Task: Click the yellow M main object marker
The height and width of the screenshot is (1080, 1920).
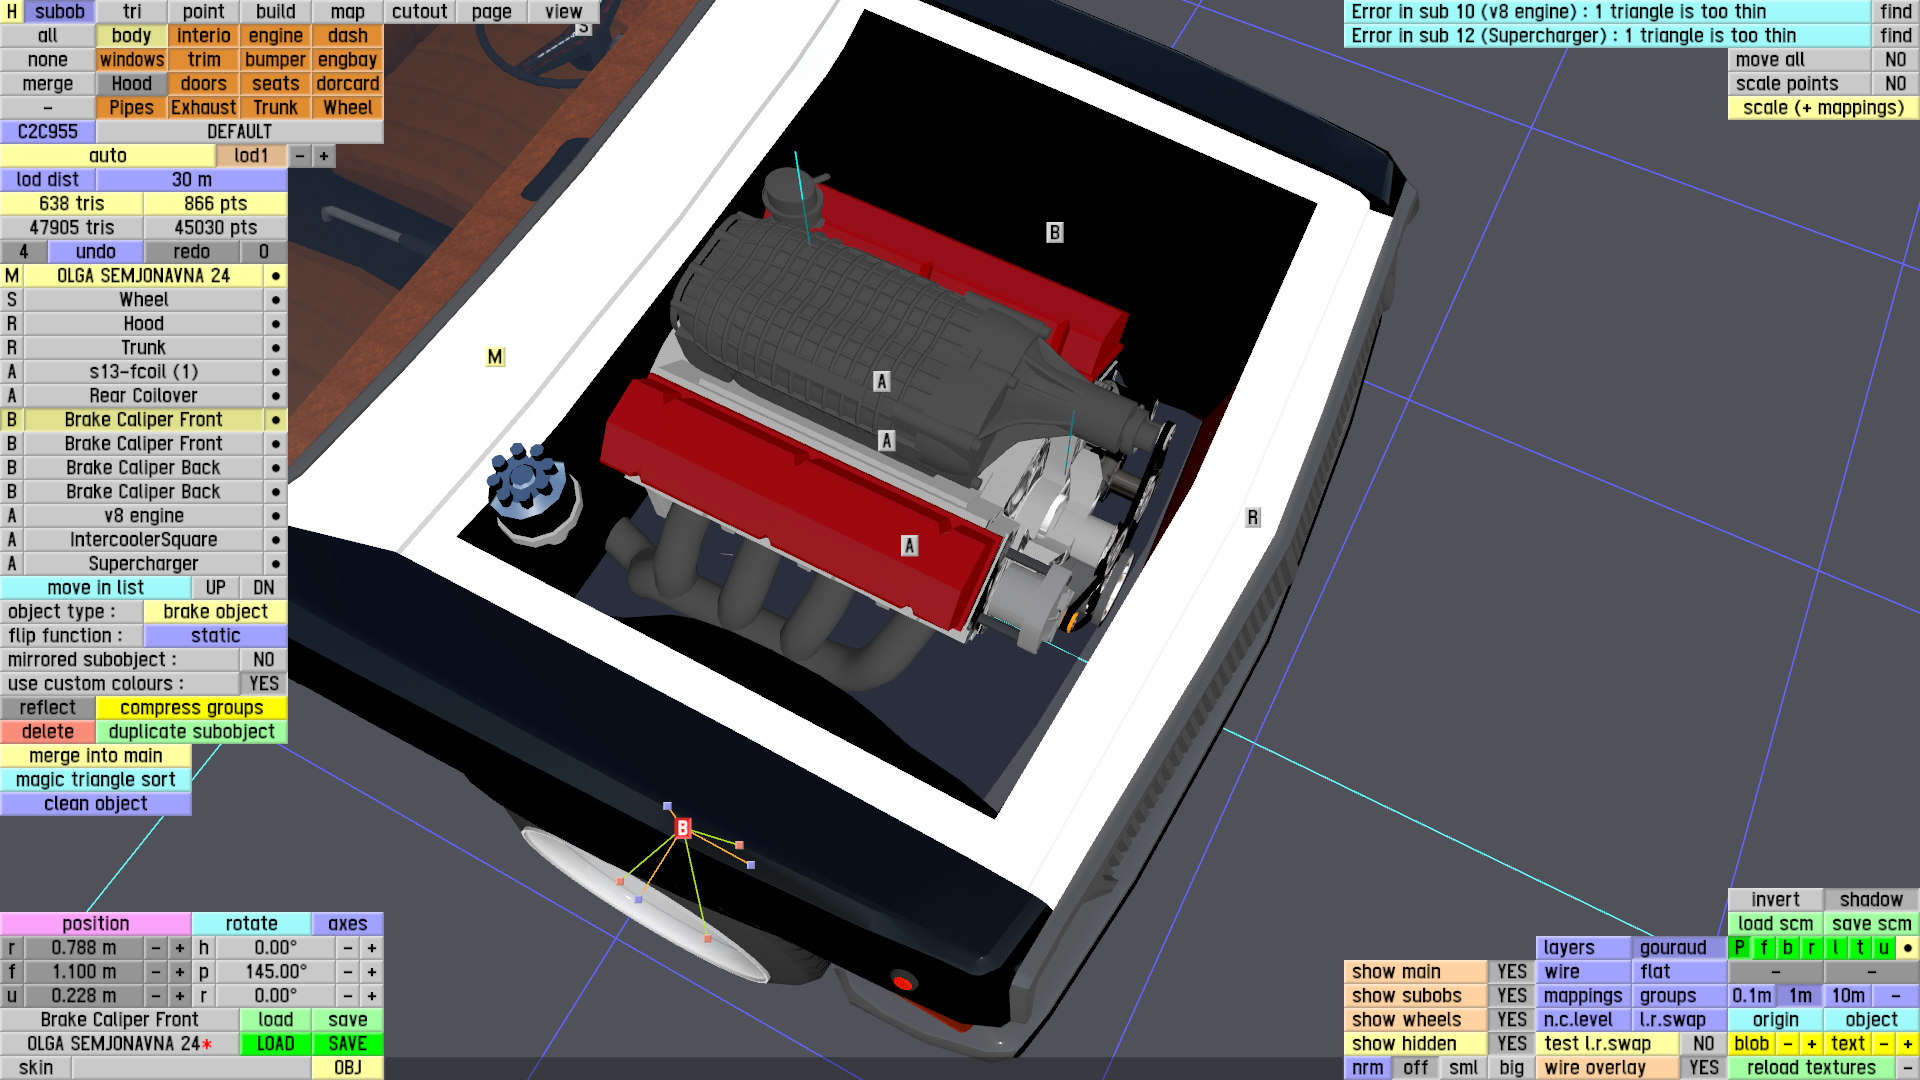Action: 495,357
